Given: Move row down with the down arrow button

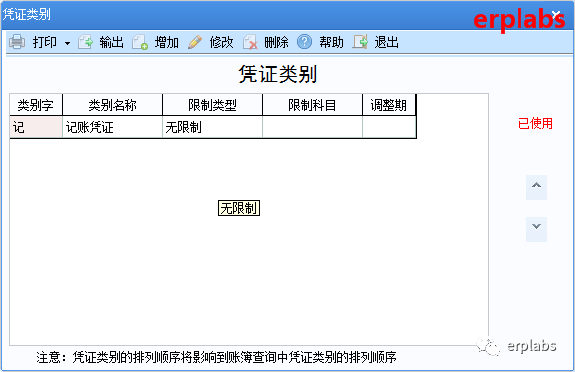Looking at the screenshot, I should pos(536,229).
